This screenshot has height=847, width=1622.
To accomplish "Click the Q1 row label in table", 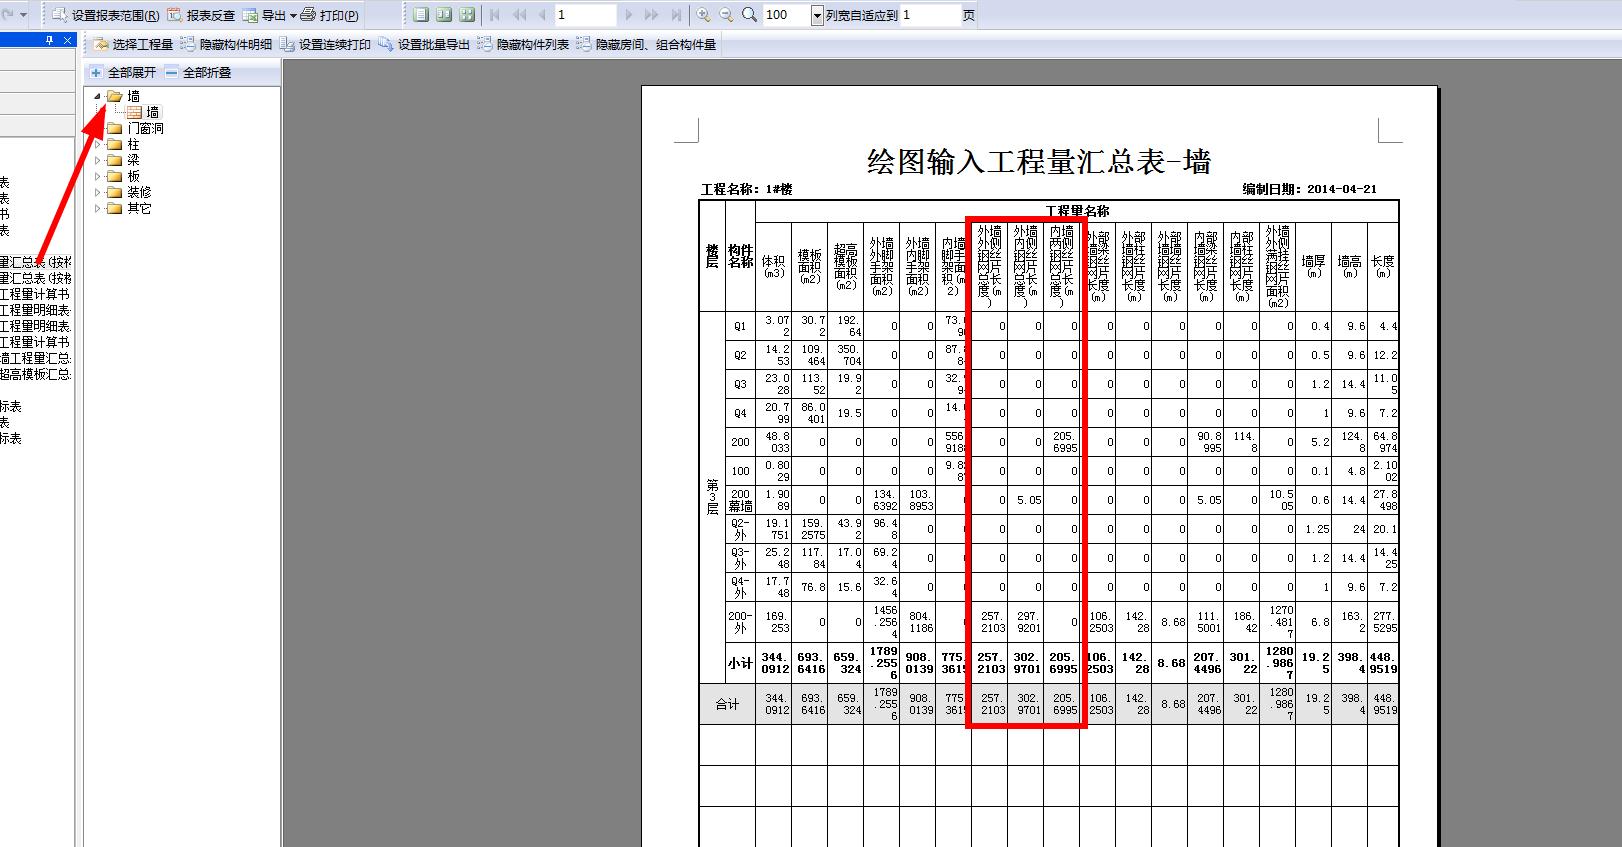I will coord(740,326).
